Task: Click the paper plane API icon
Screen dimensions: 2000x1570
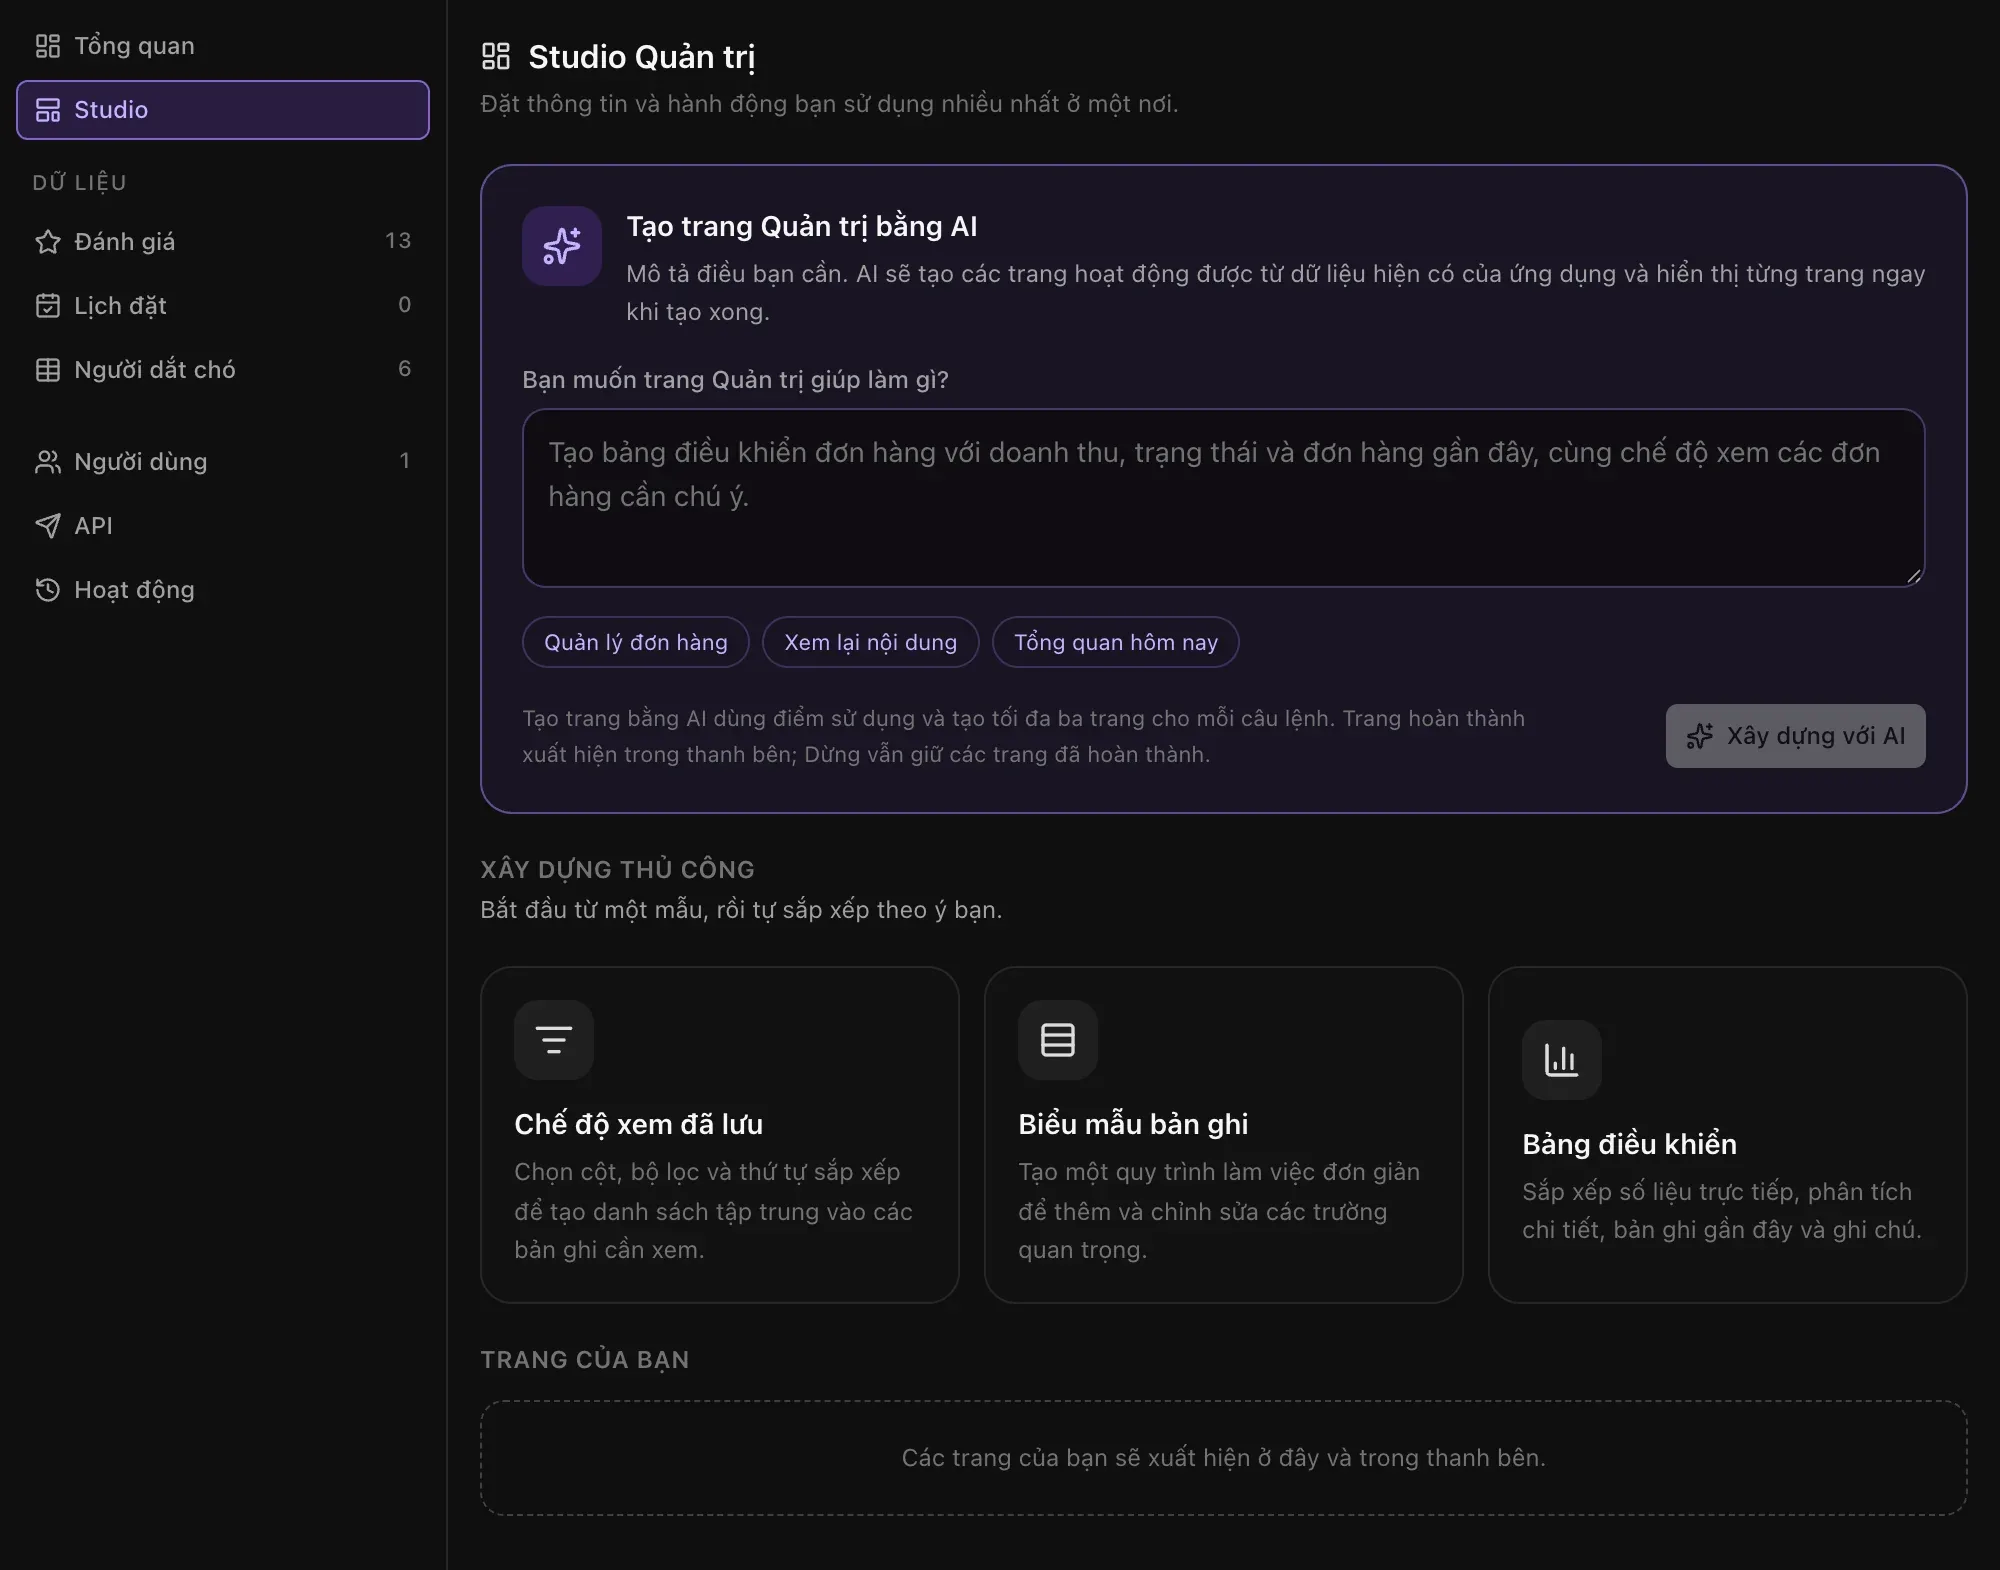Action: click(x=48, y=525)
